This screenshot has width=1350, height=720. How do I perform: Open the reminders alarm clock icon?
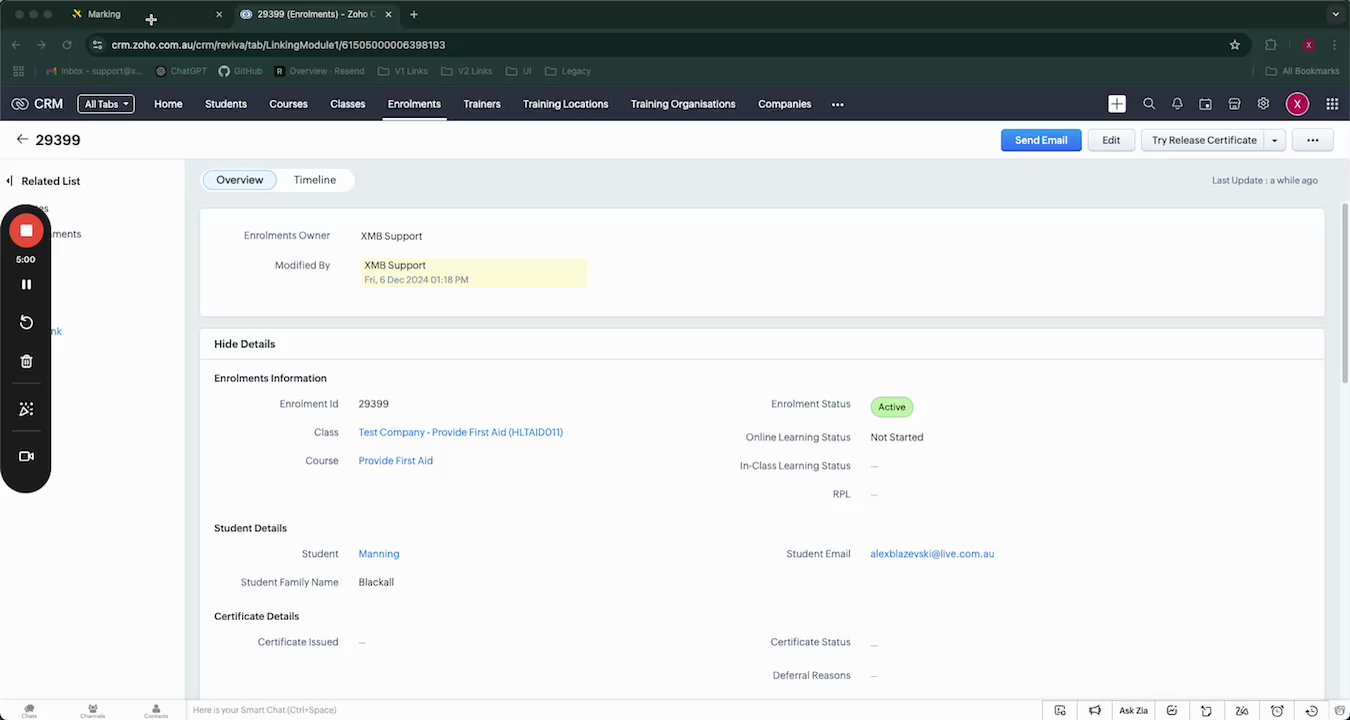coord(1277,710)
